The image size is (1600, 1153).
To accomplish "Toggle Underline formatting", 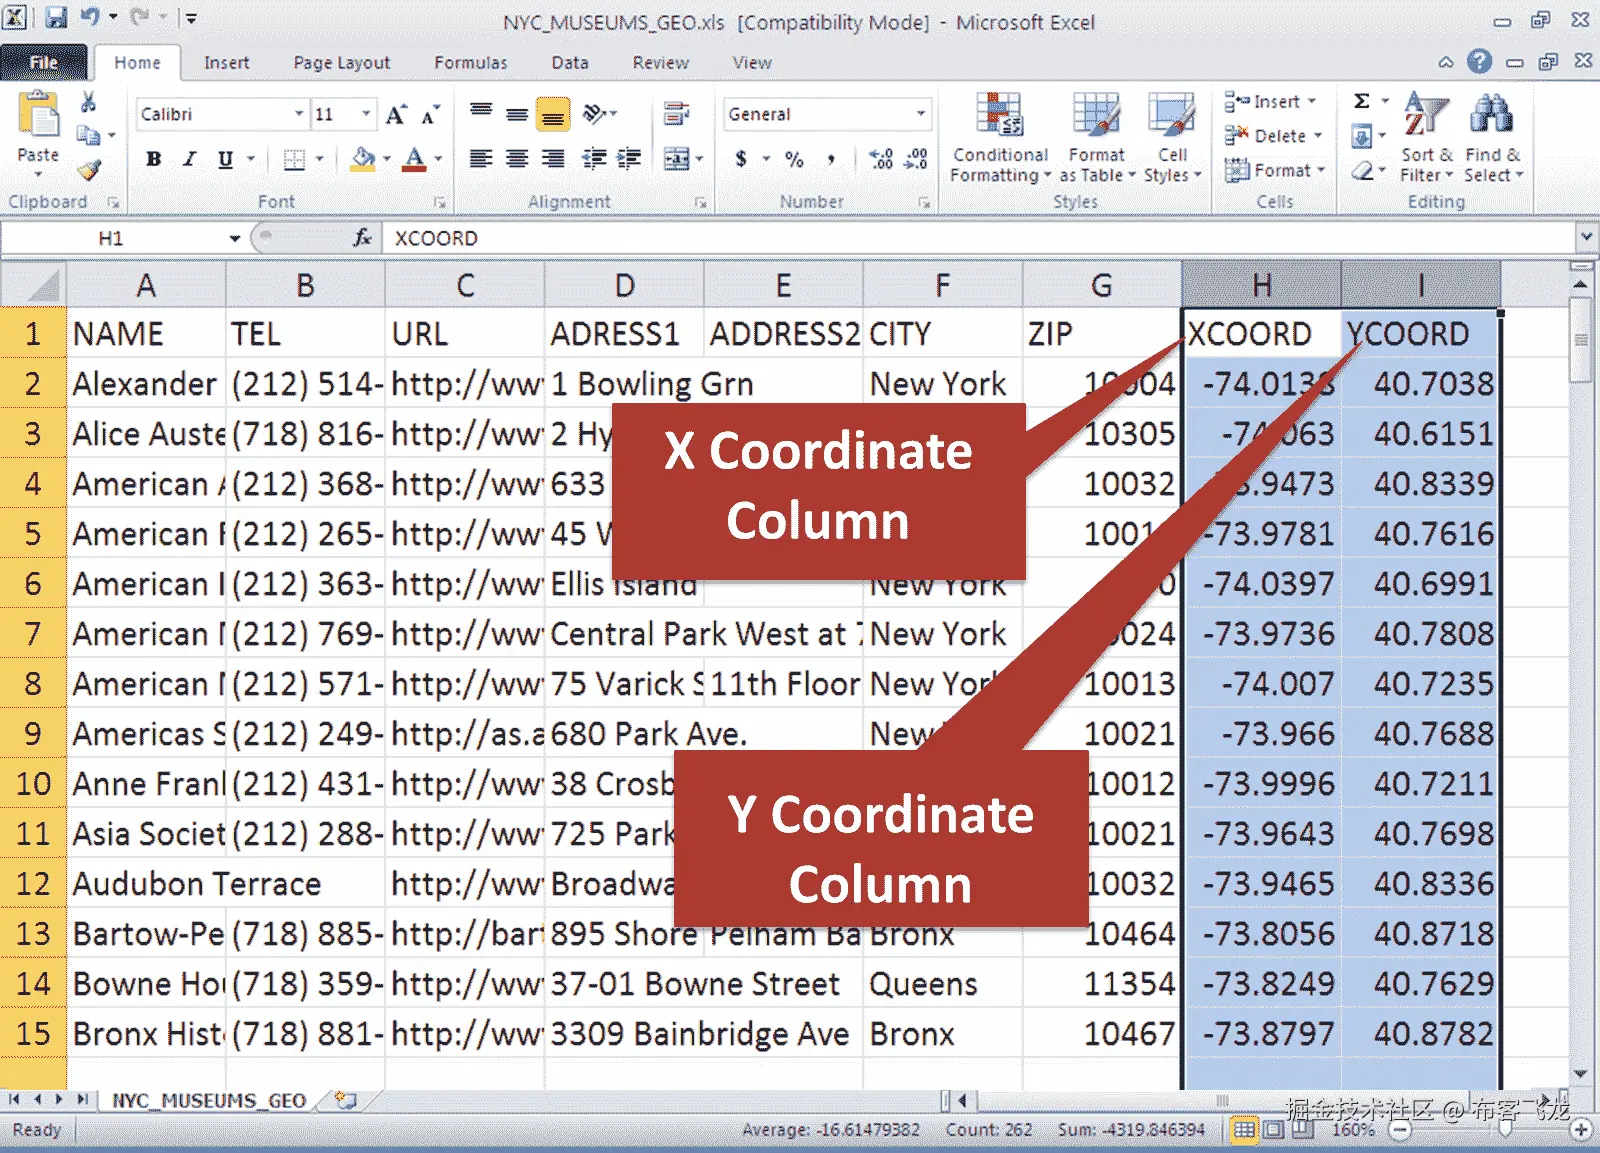I will pos(225,159).
